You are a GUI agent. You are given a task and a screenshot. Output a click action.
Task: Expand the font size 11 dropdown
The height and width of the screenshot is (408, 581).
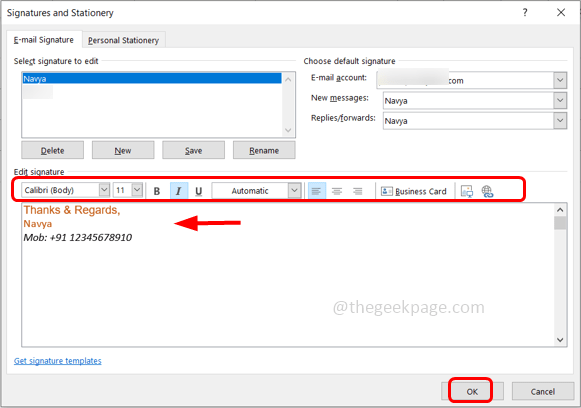pos(137,190)
